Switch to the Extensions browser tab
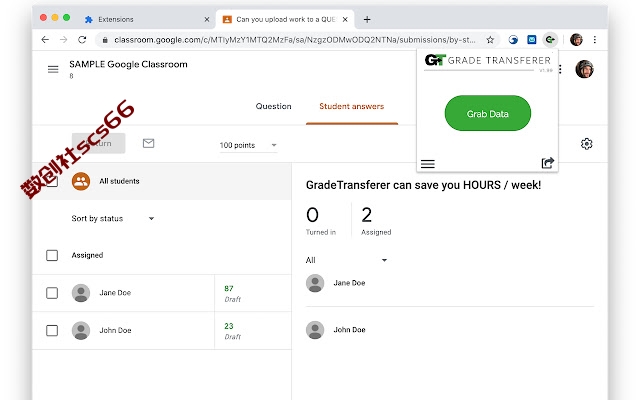The width and height of the screenshot is (640, 400). (x=147, y=19)
